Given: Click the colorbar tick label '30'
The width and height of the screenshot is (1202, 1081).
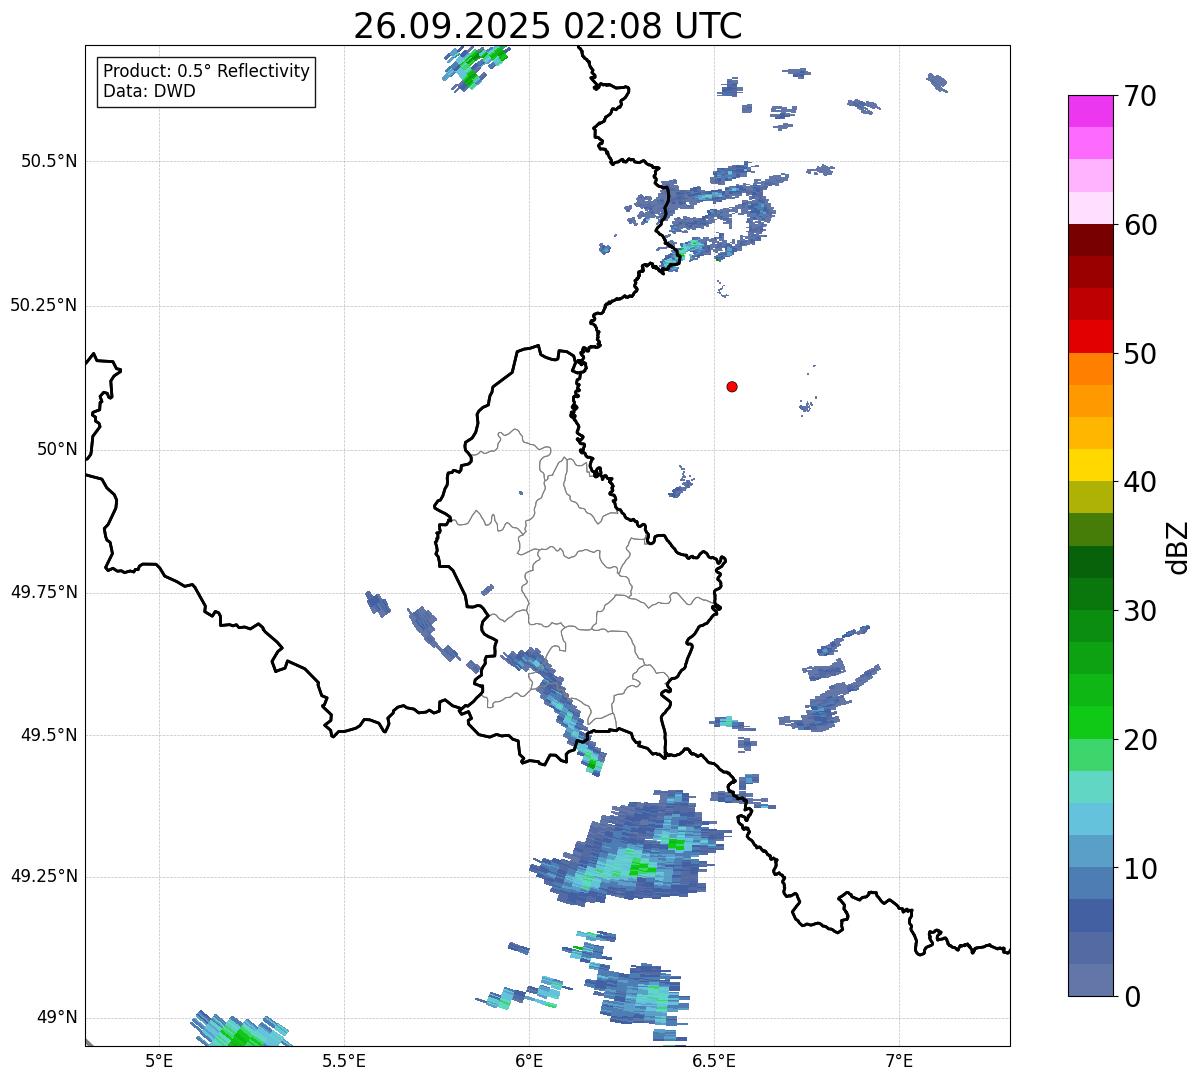Looking at the screenshot, I should coord(1140,611).
